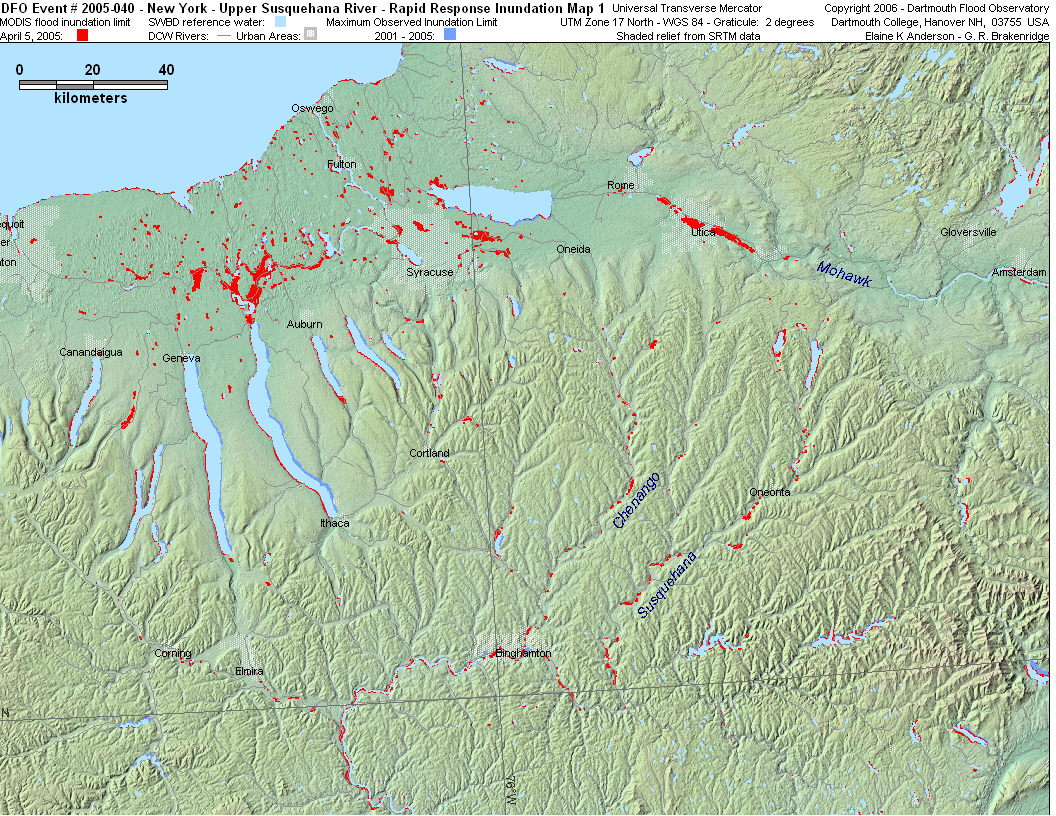Click the DCW Rivers line symbol in legend
The image size is (1056, 816).
point(223,36)
